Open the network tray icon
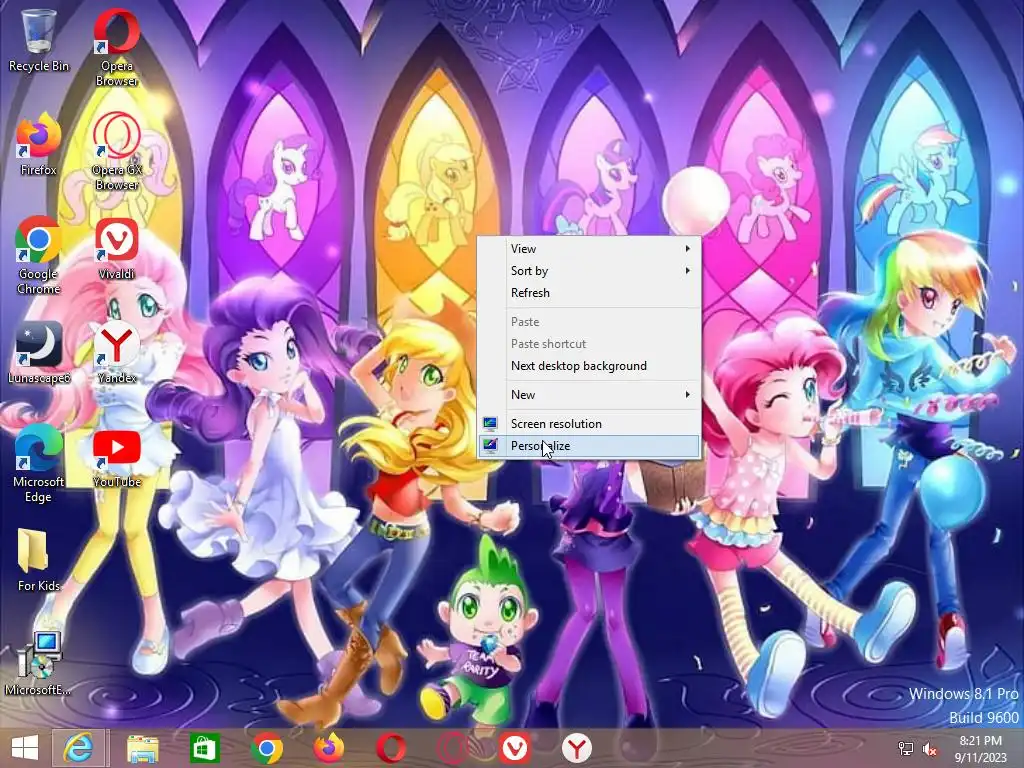Screen dimensions: 1024x768 coord(906,749)
